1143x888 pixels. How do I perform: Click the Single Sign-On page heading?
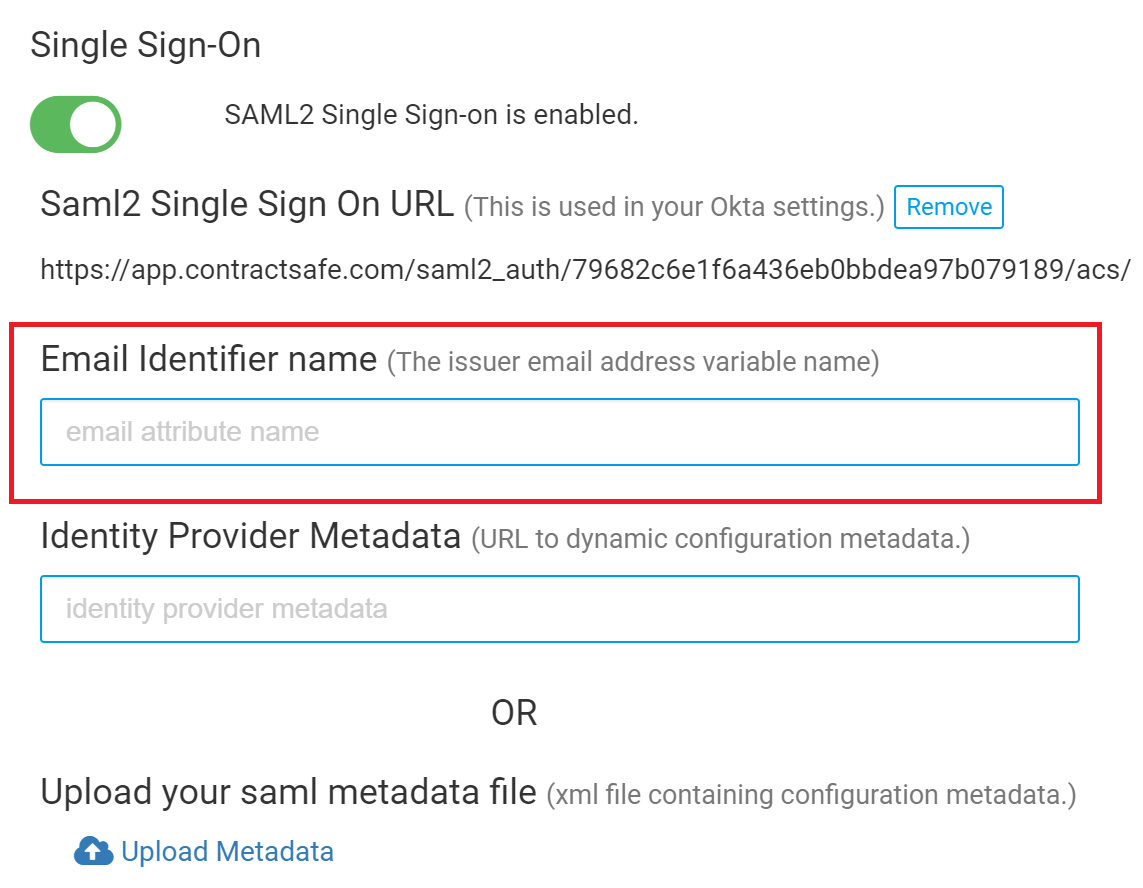tap(146, 45)
